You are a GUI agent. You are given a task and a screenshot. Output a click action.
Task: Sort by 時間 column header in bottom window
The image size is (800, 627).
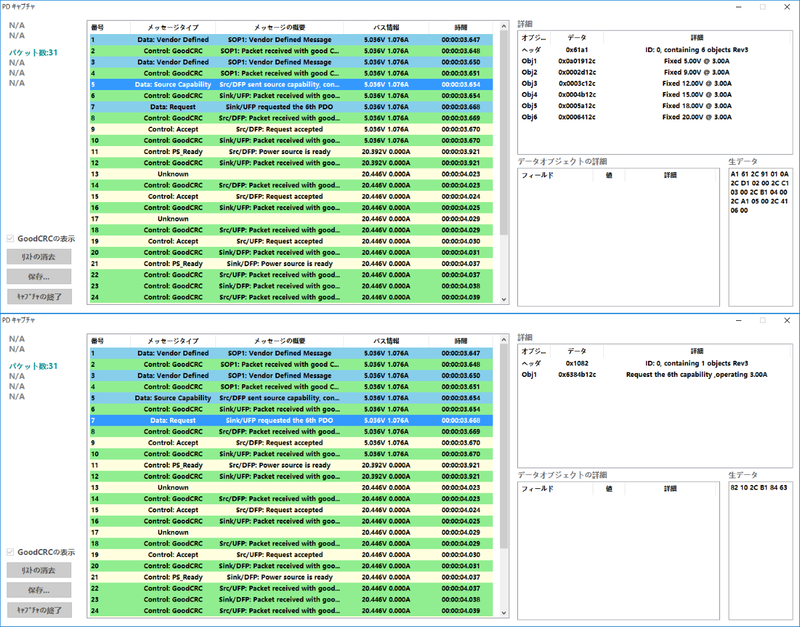(x=461, y=341)
